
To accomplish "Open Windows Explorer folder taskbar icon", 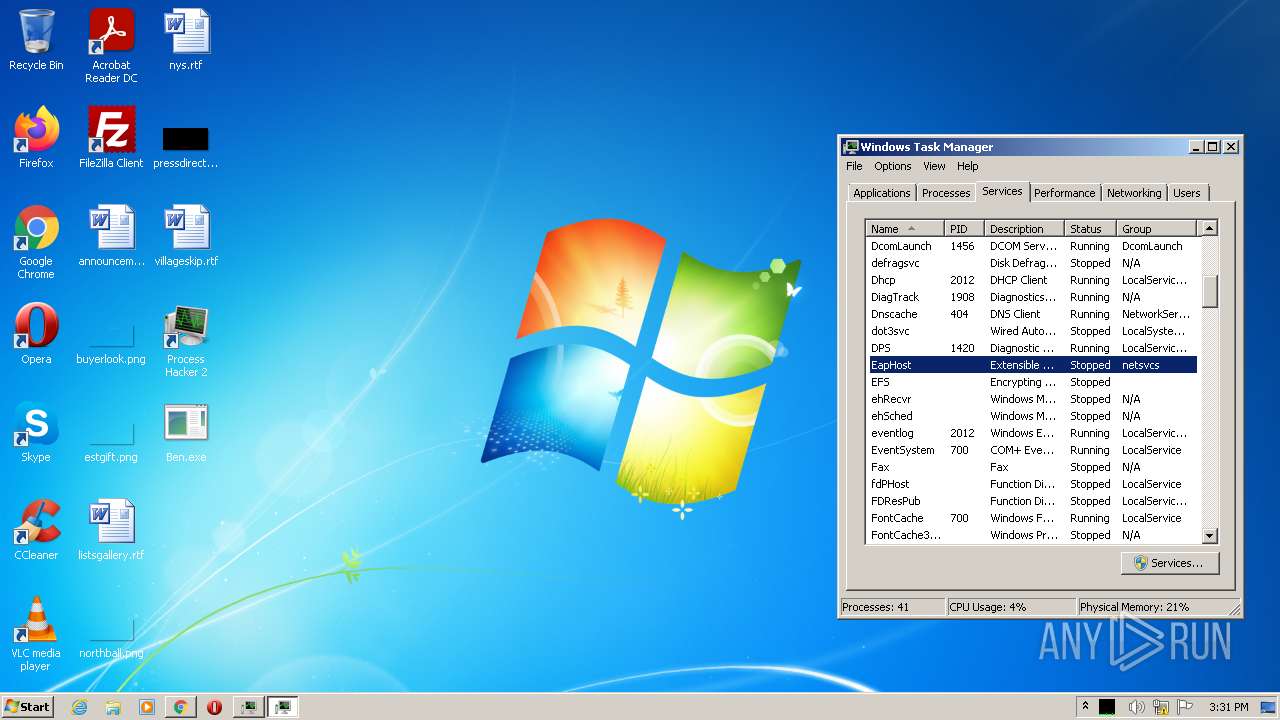I will 113,707.
